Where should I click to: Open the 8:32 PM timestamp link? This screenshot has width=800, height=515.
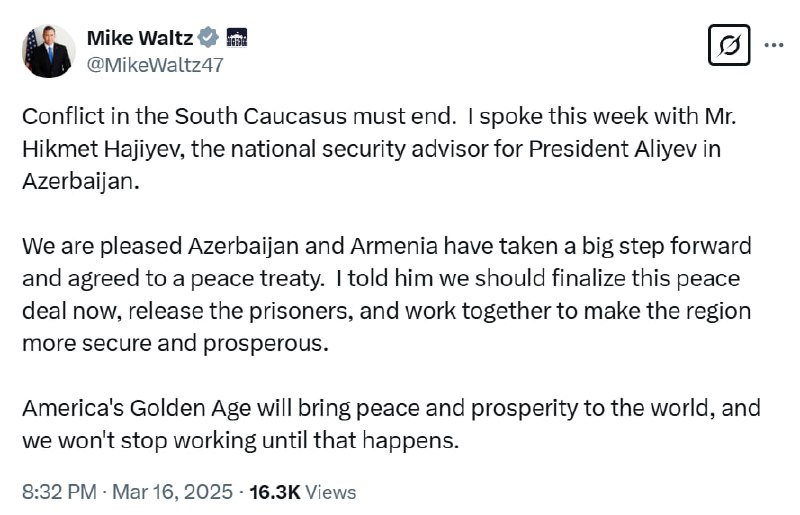click(x=59, y=492)
